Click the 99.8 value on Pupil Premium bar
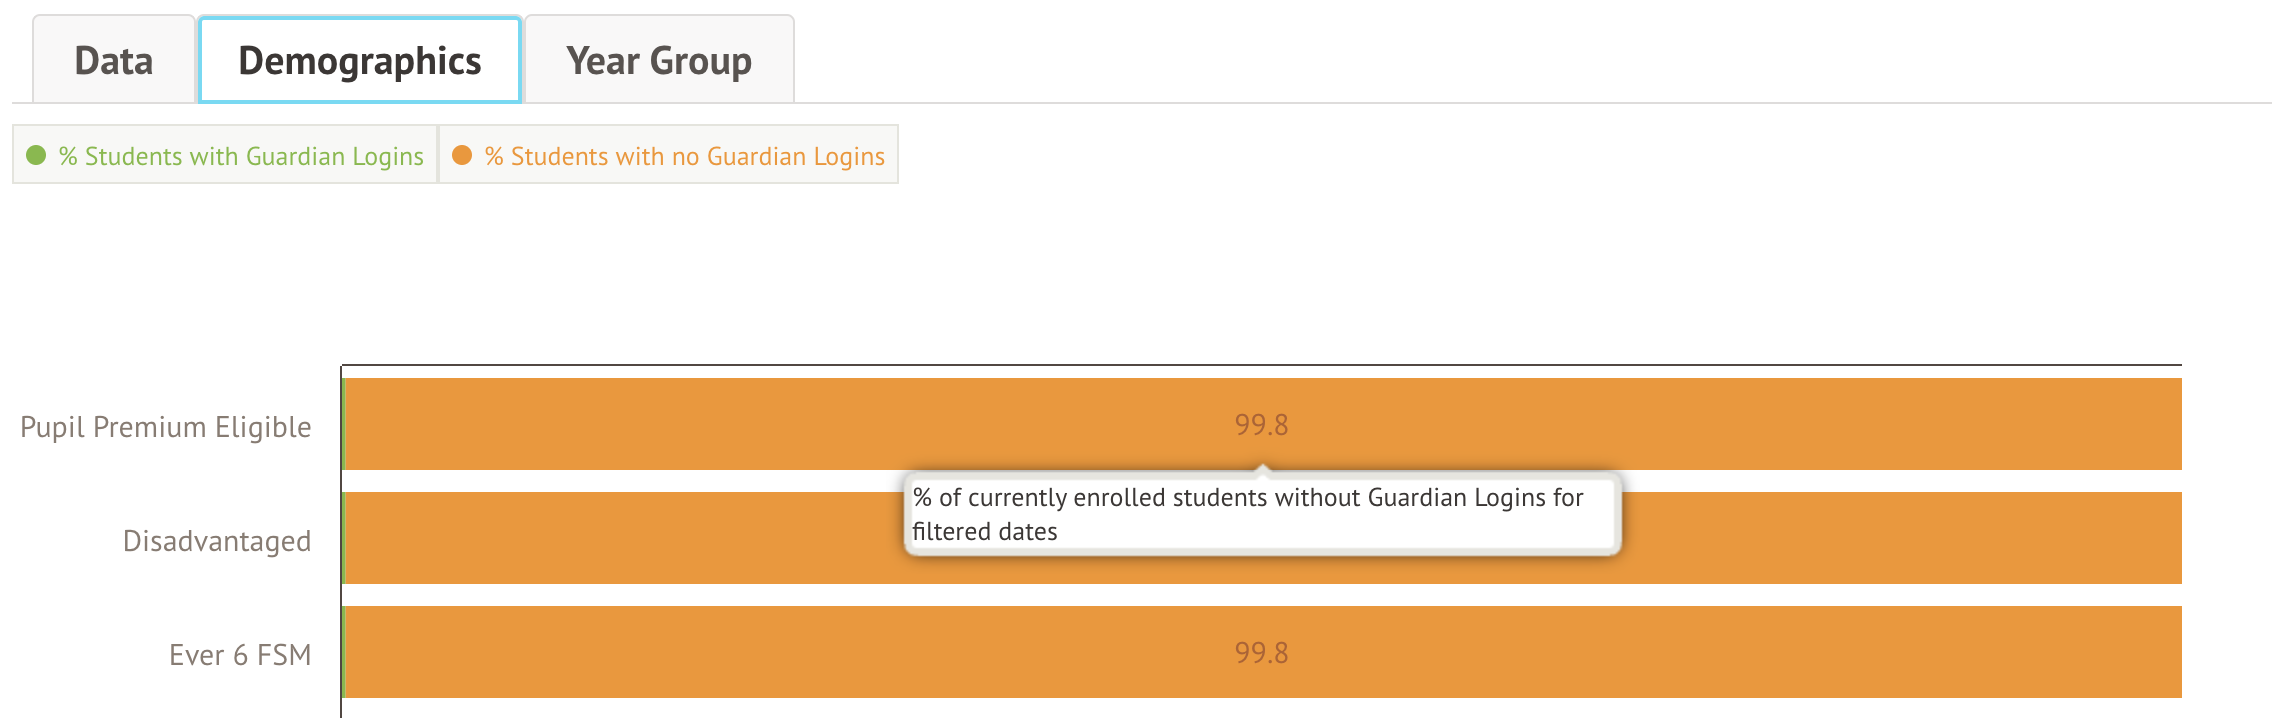Image resolution: width=2272 pixels, height=718 pixels. tap(1261, 425)
